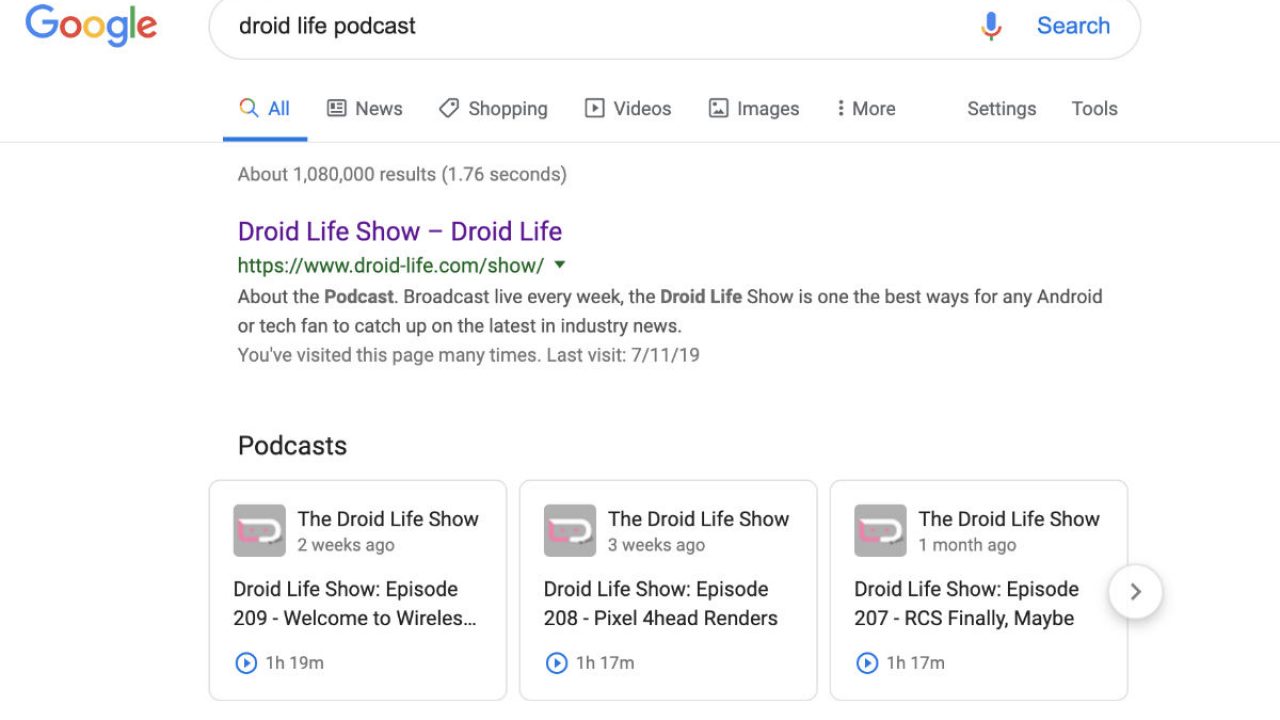Expand the green arrow beside droid-life.com URL
The image size is (1280, 720).
click(x=560, y=265)
